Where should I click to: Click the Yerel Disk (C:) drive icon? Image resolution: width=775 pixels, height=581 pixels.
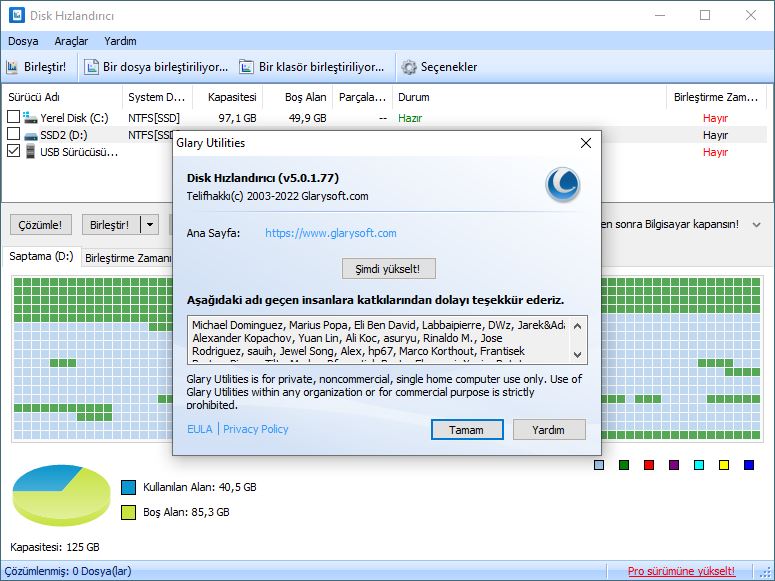30,118
